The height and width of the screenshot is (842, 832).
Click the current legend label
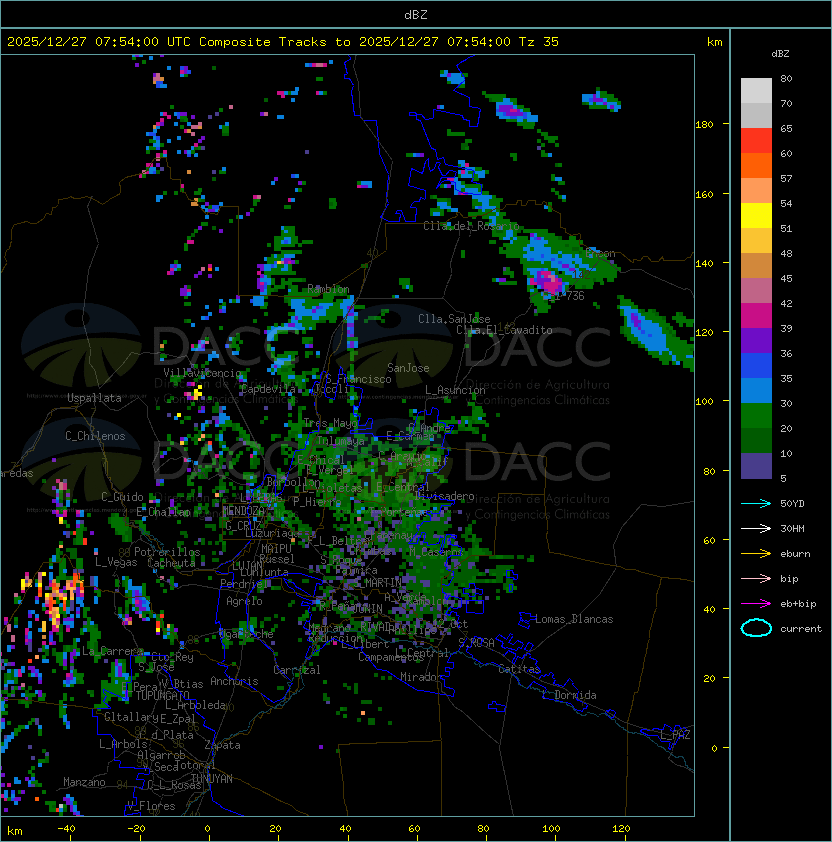pos(801,629)
